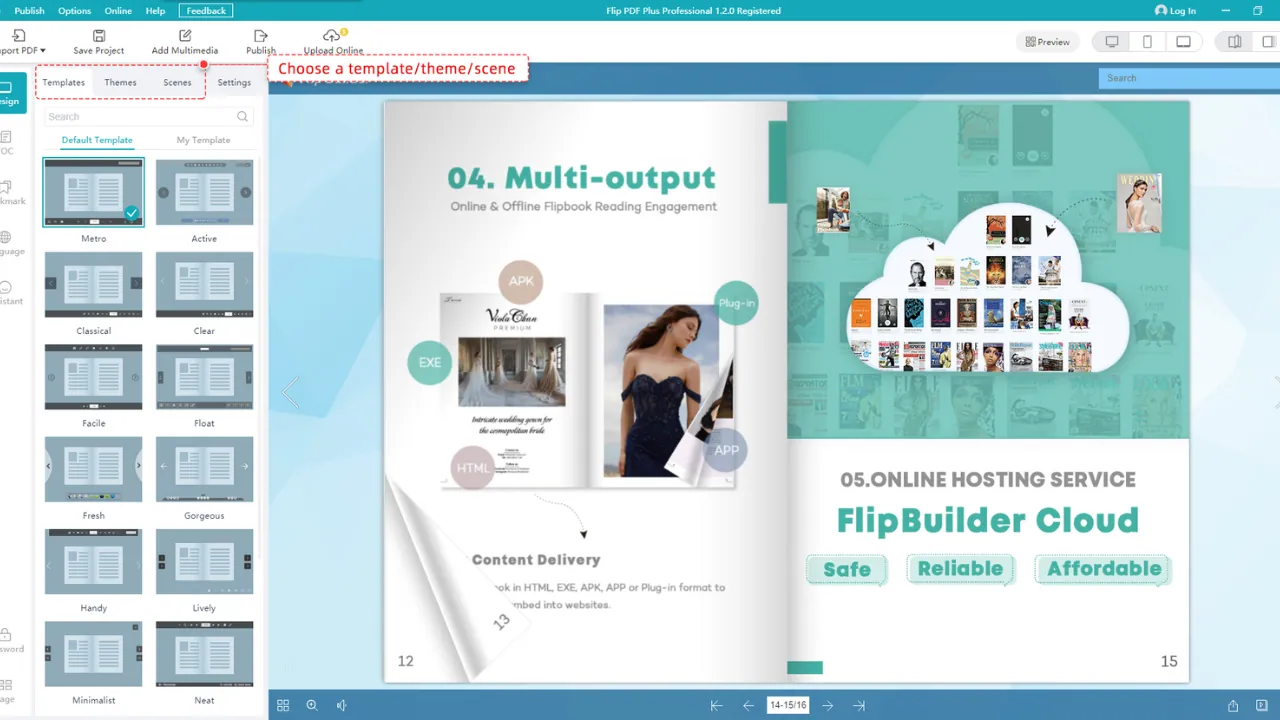1280x720 pixels.
Task: Click the zoom in magnifier icon
Action: [x=312, y=705]
